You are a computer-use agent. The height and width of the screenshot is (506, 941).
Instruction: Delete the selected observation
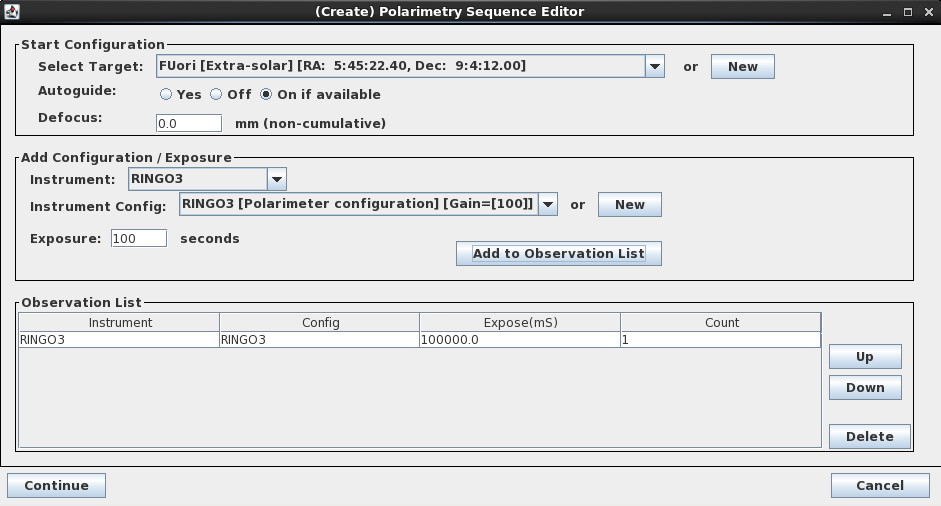tap(870, 436)
